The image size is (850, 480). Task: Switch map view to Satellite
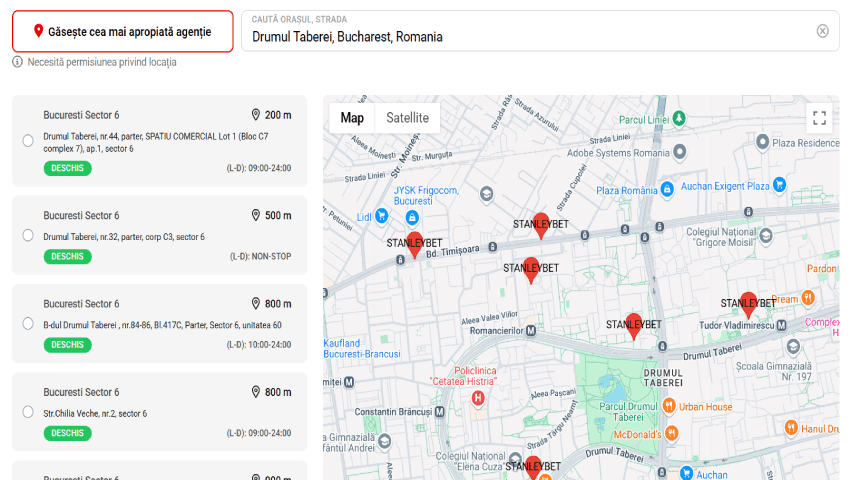pyautogui.click(x=407, y=118)
